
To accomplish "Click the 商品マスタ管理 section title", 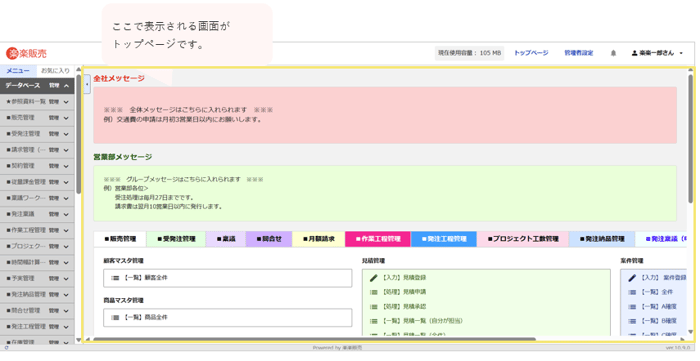I will [x=124, y=300].
